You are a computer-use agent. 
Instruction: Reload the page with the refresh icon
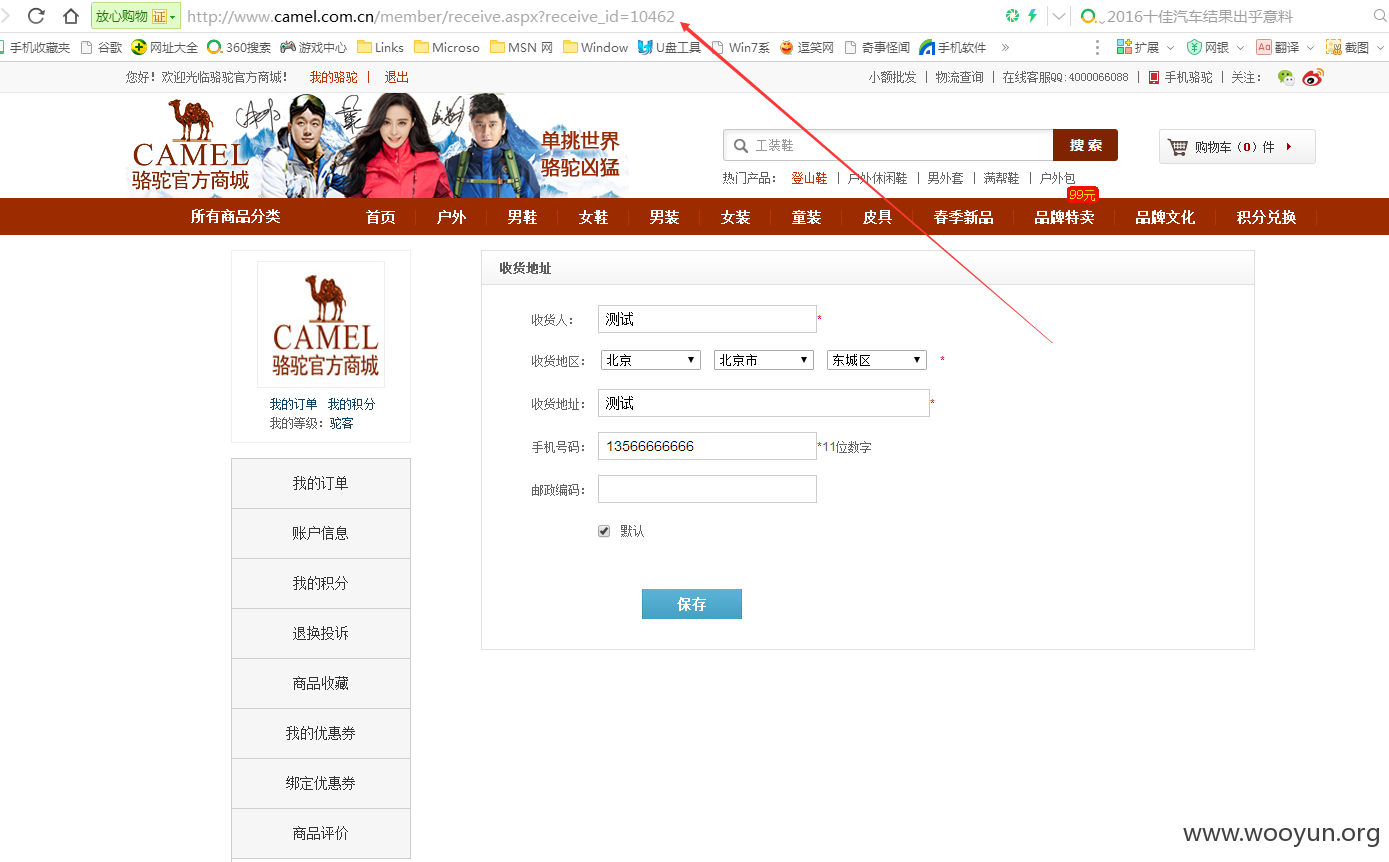(37, 16)
